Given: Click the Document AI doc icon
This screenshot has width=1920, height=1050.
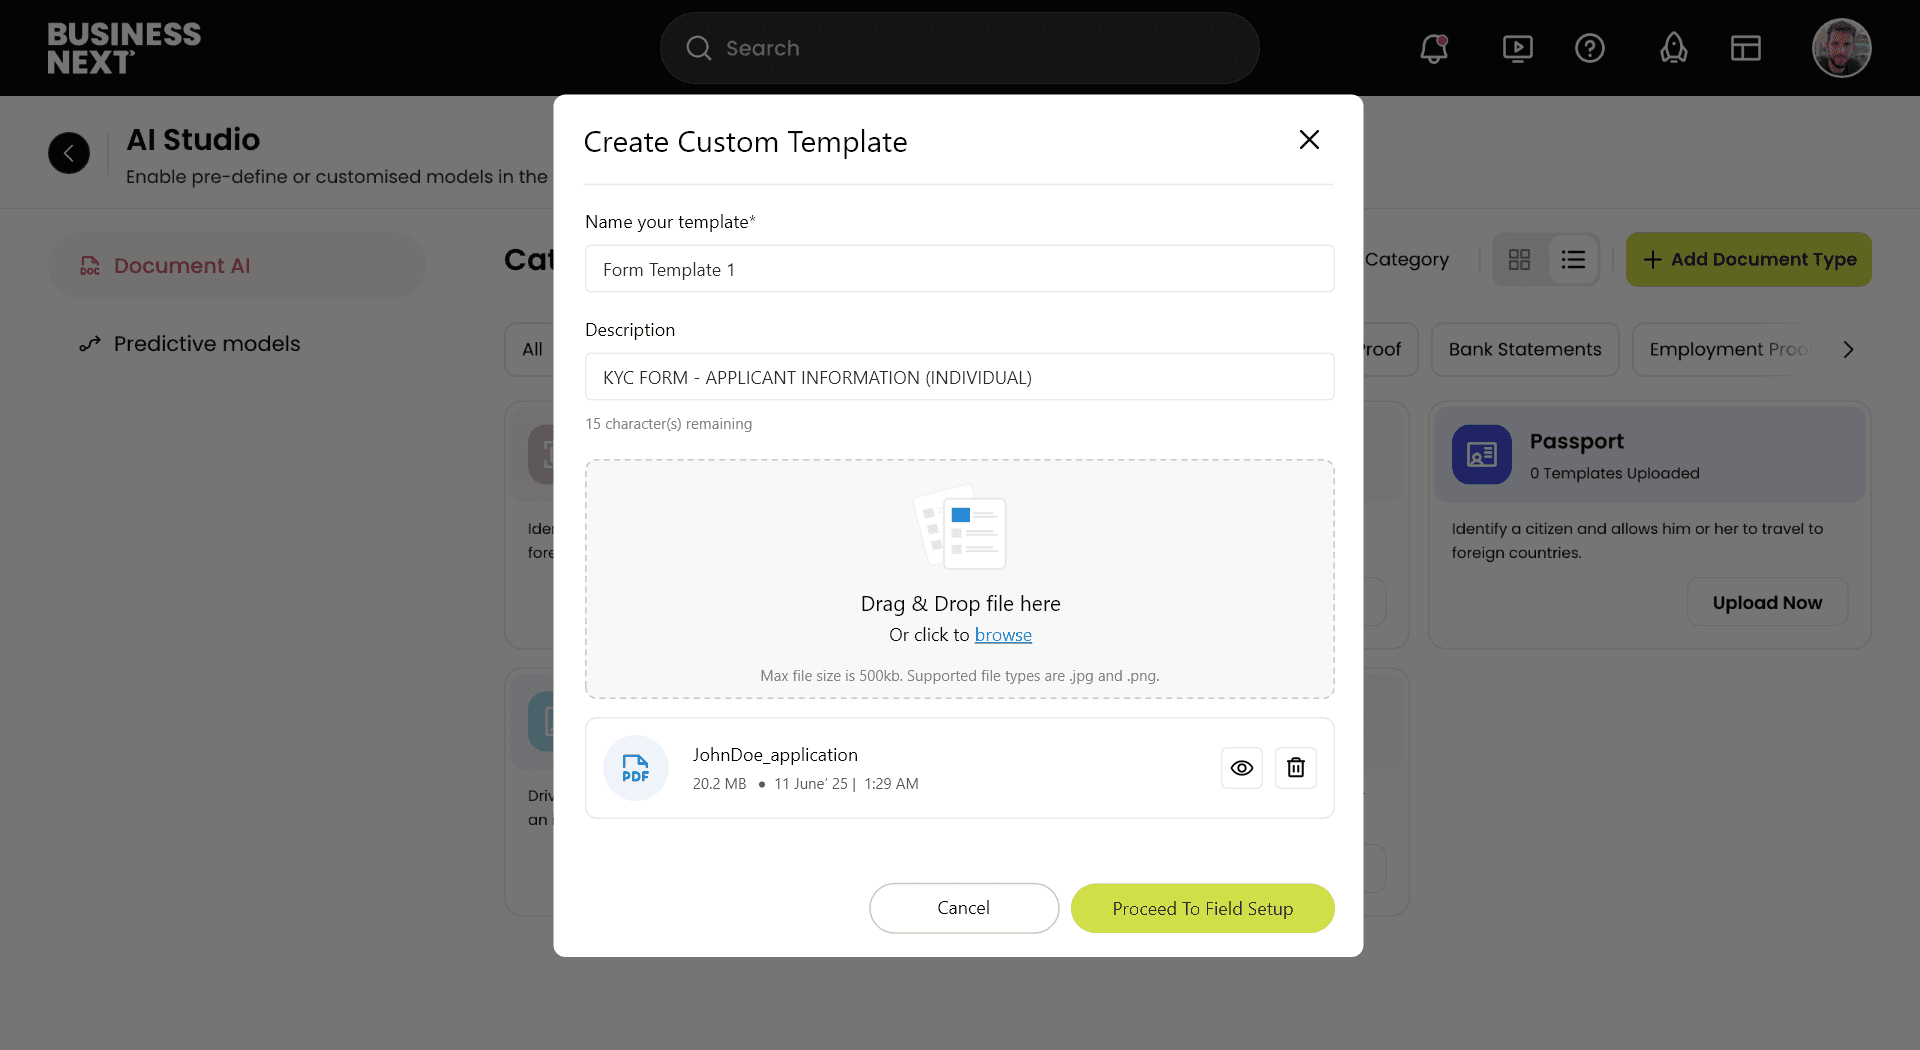Looking at the screenshot, I should pyautogui.click(x=90, y=266).
